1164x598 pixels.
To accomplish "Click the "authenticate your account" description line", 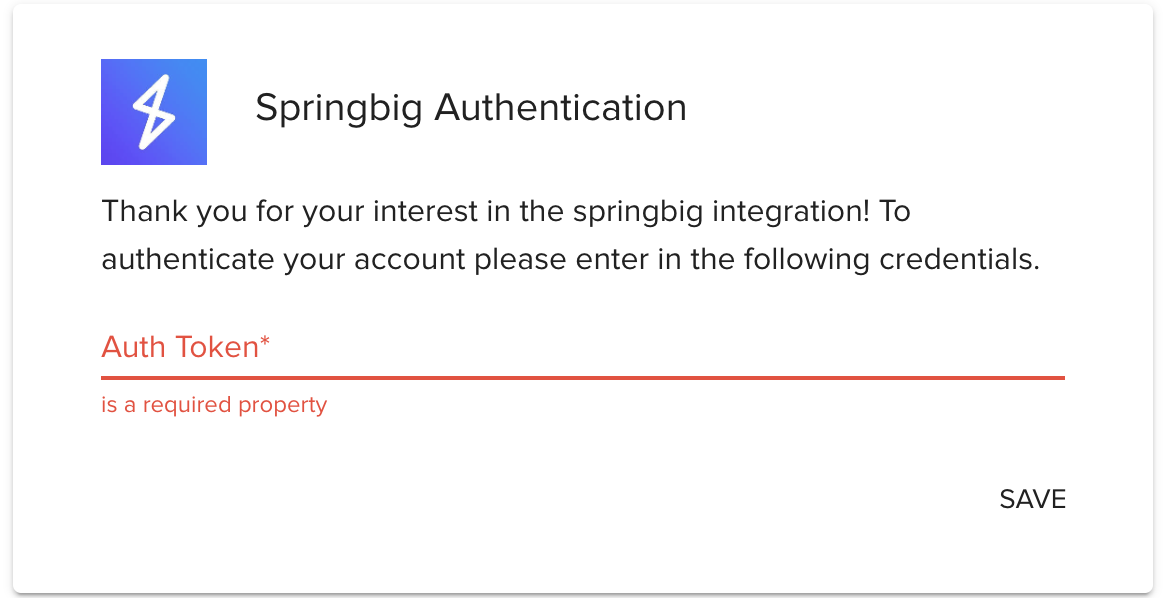I will [x=570, y=259].
